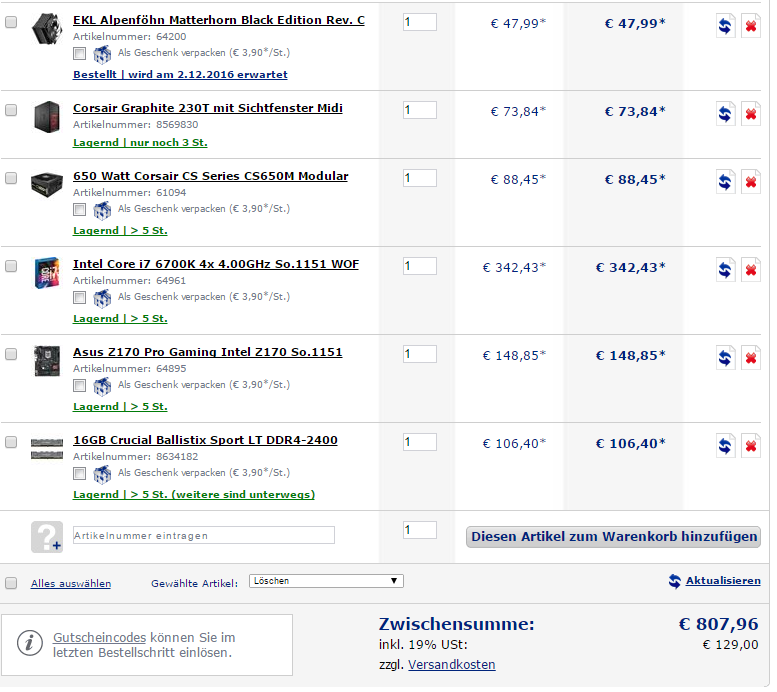Click gift box icon under 650 Watt Corsair

point(102,211)
